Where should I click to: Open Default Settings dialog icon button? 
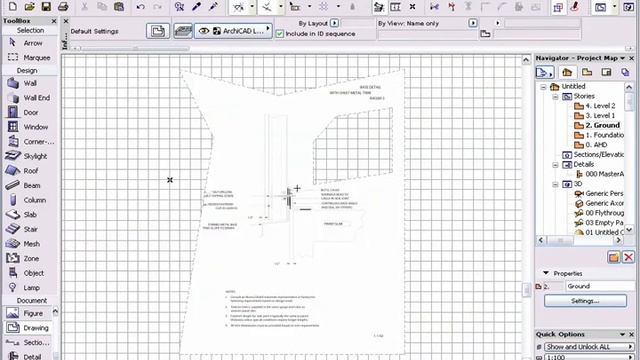coord(158,31)
